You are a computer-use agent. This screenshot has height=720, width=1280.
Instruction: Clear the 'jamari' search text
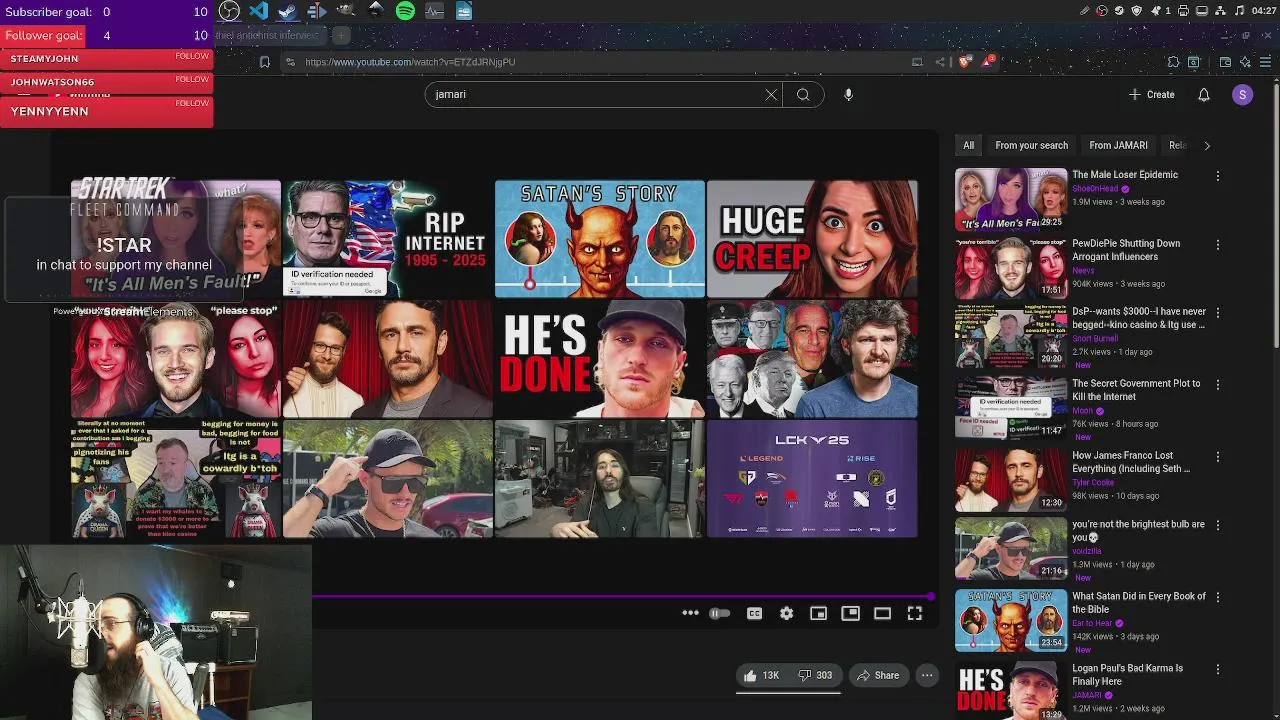tap(771, 94)
